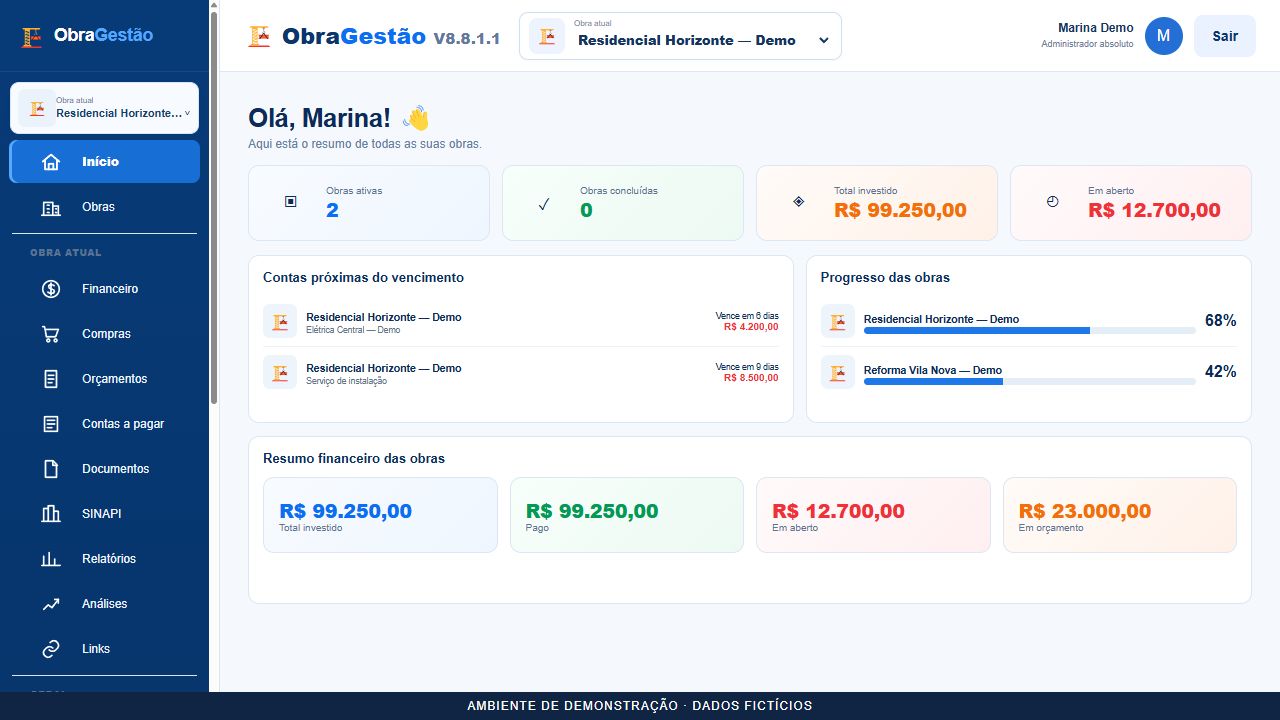Click the Compras shopping cart icon
Image resolution: width=1280 pixels, height=720 pixels.
[x=51, y=334]
